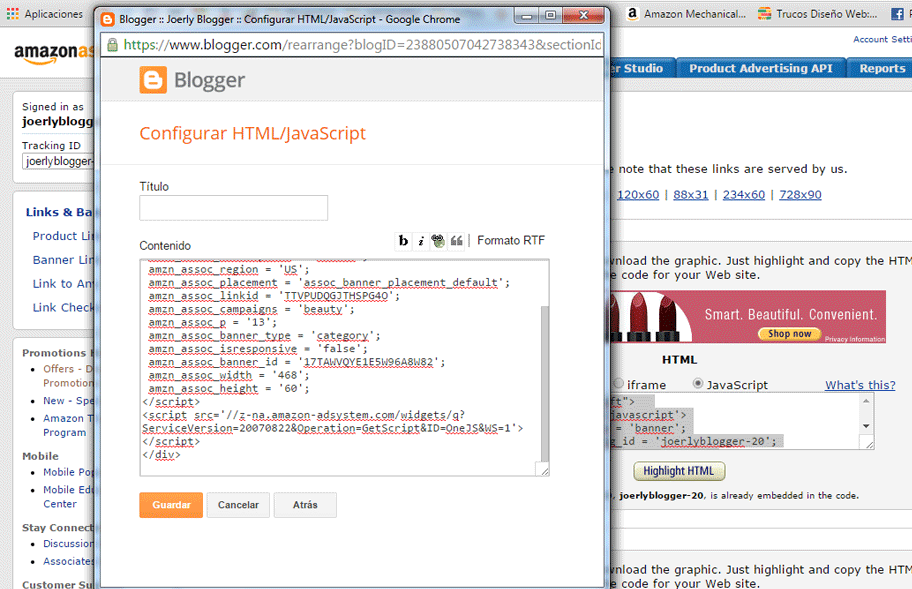Viewport: 912px width, 589px height.
Task: Click scroll up arrow in Amazon HTML code box
Action: click(x=866, y=401)
